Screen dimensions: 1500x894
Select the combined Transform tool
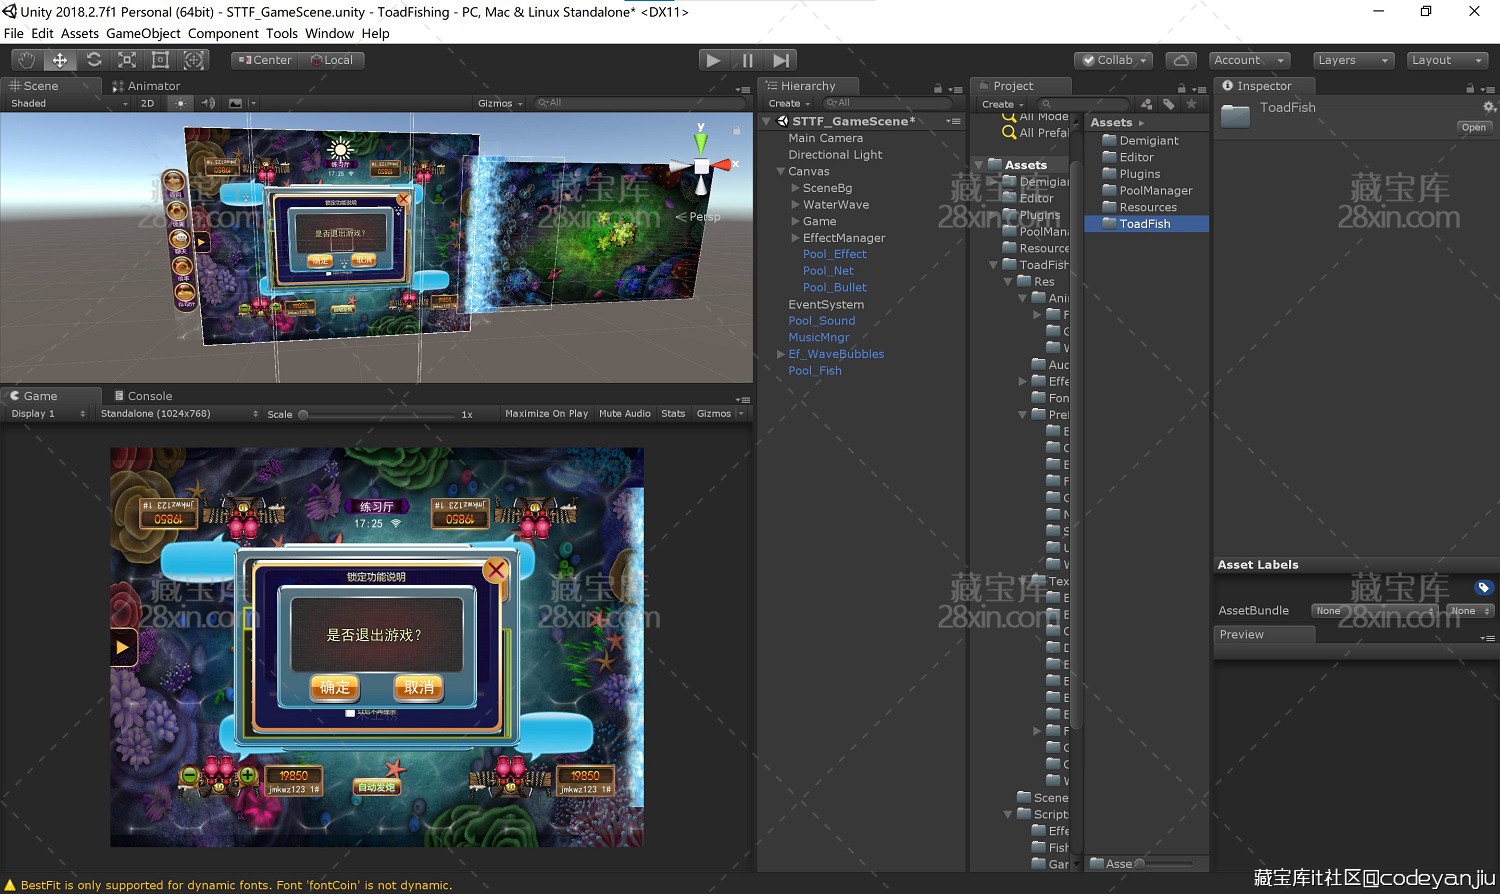[194, 60]
